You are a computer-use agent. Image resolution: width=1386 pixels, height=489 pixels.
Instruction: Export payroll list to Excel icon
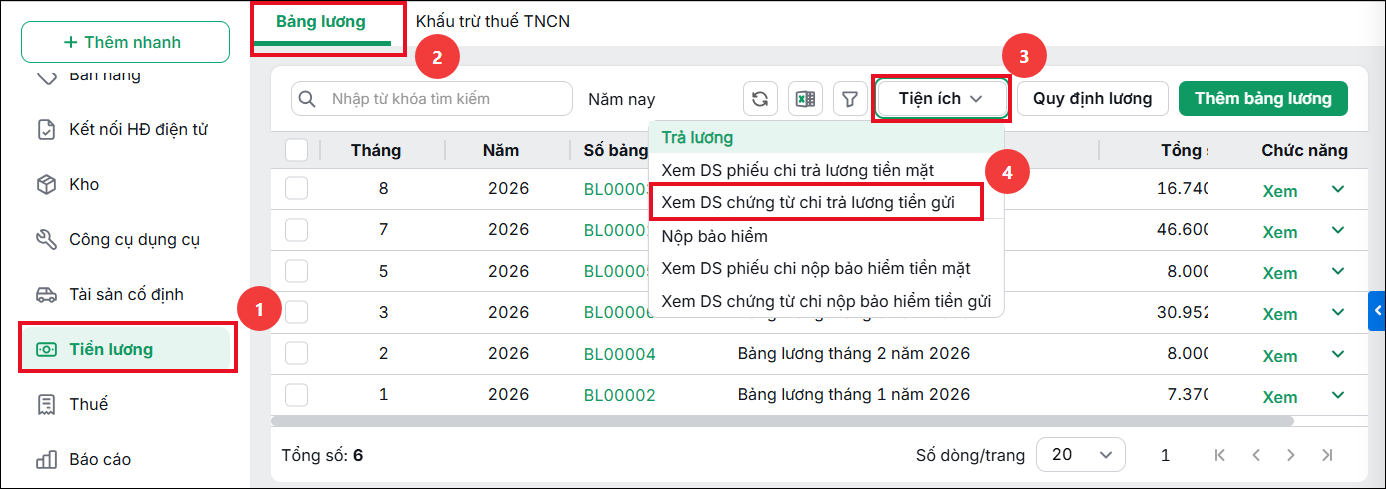[x=805, y=99]
